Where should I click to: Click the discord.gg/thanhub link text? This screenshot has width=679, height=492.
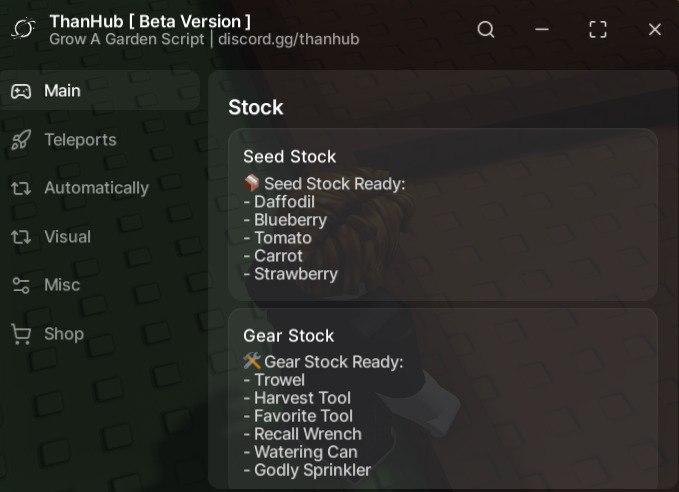[289, 39]
